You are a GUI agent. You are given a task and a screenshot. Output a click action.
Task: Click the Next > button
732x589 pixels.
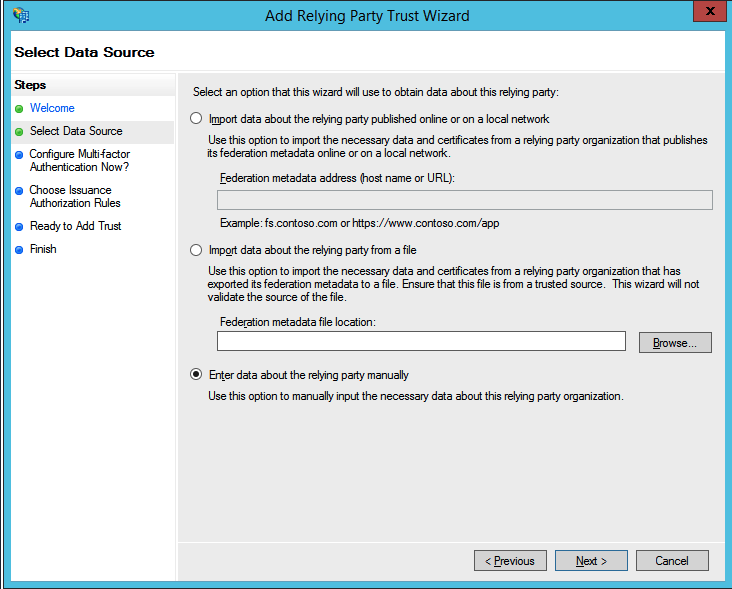(x=591, y=561)
